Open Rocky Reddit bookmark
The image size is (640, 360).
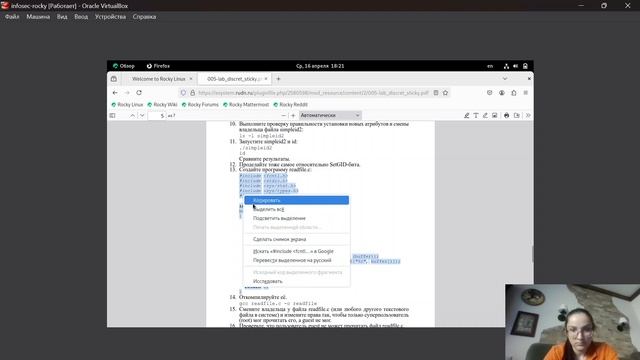pos(290,104)
